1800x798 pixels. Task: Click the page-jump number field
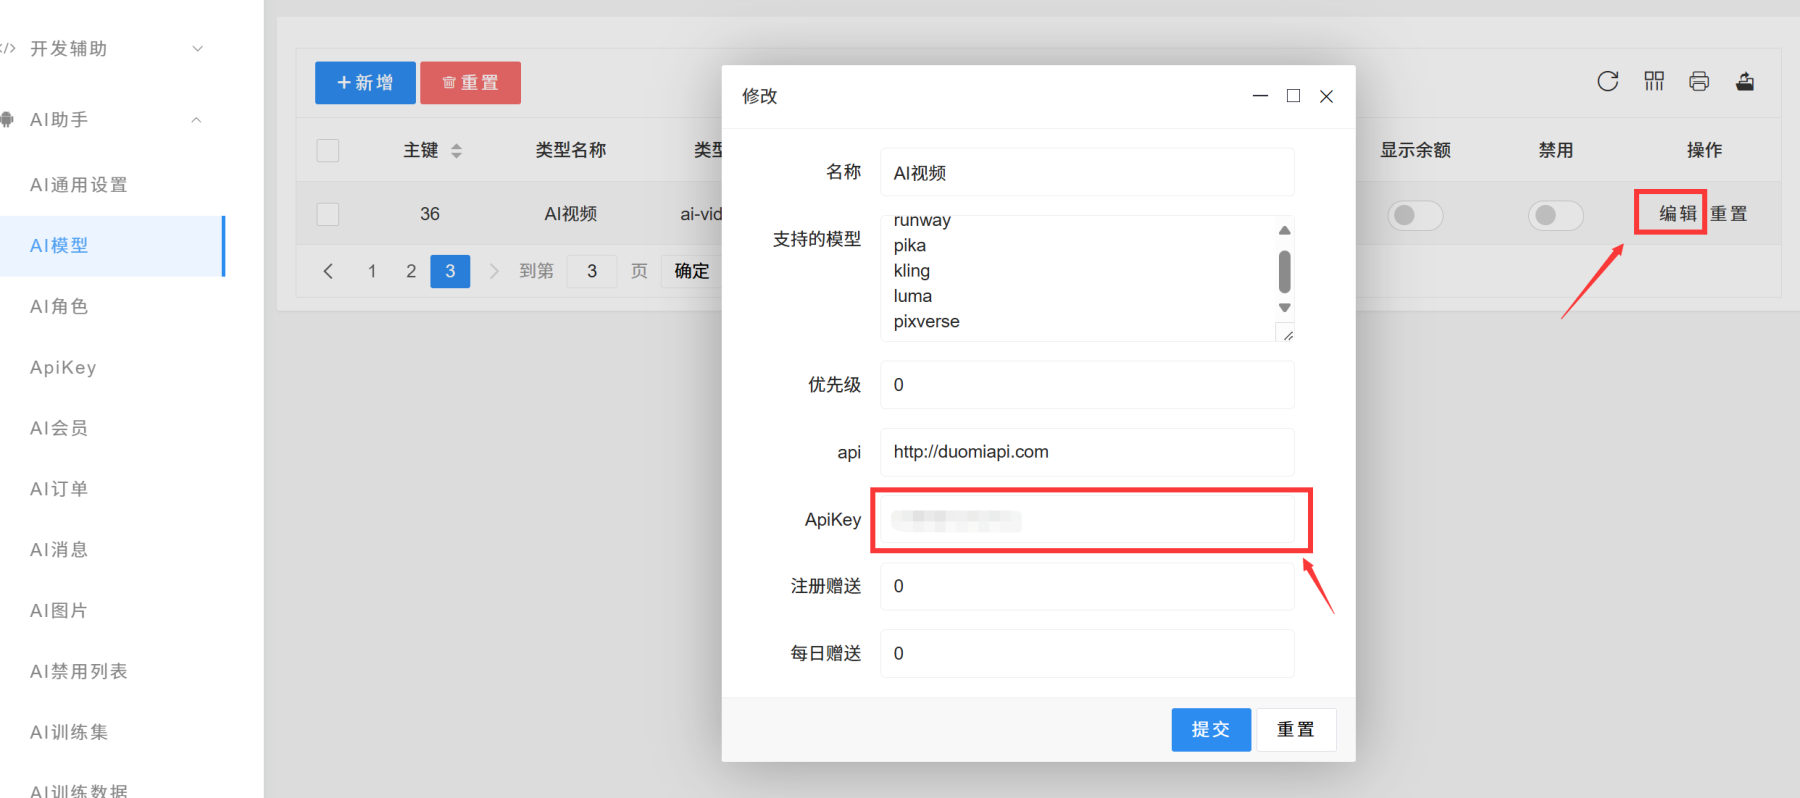coord(592,271)
